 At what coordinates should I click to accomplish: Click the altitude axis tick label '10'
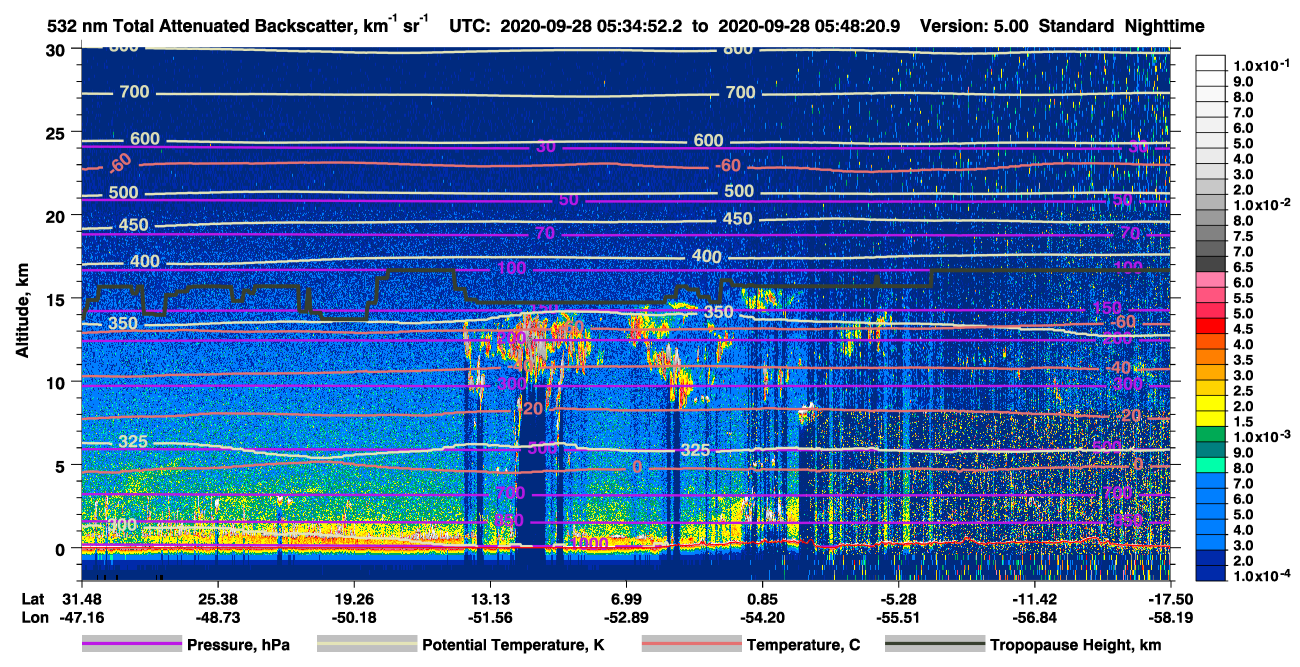(57, 382)
